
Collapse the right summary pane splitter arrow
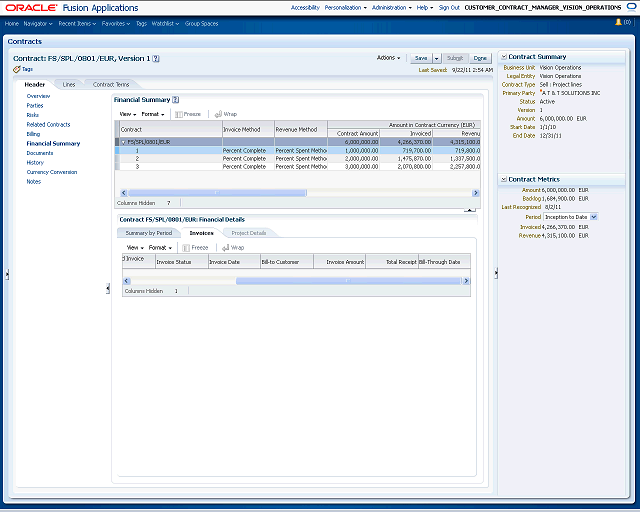(x=496, y=273)
